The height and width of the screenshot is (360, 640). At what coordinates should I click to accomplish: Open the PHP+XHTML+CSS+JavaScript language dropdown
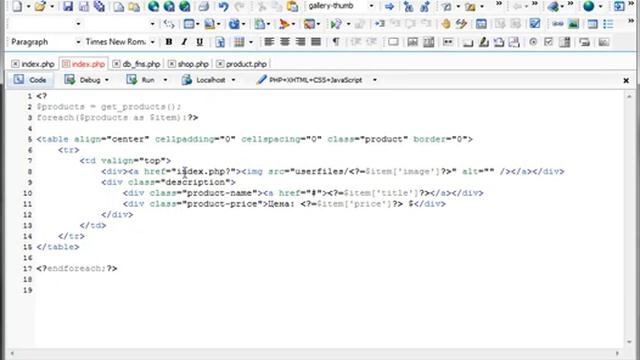coord(375,80)
